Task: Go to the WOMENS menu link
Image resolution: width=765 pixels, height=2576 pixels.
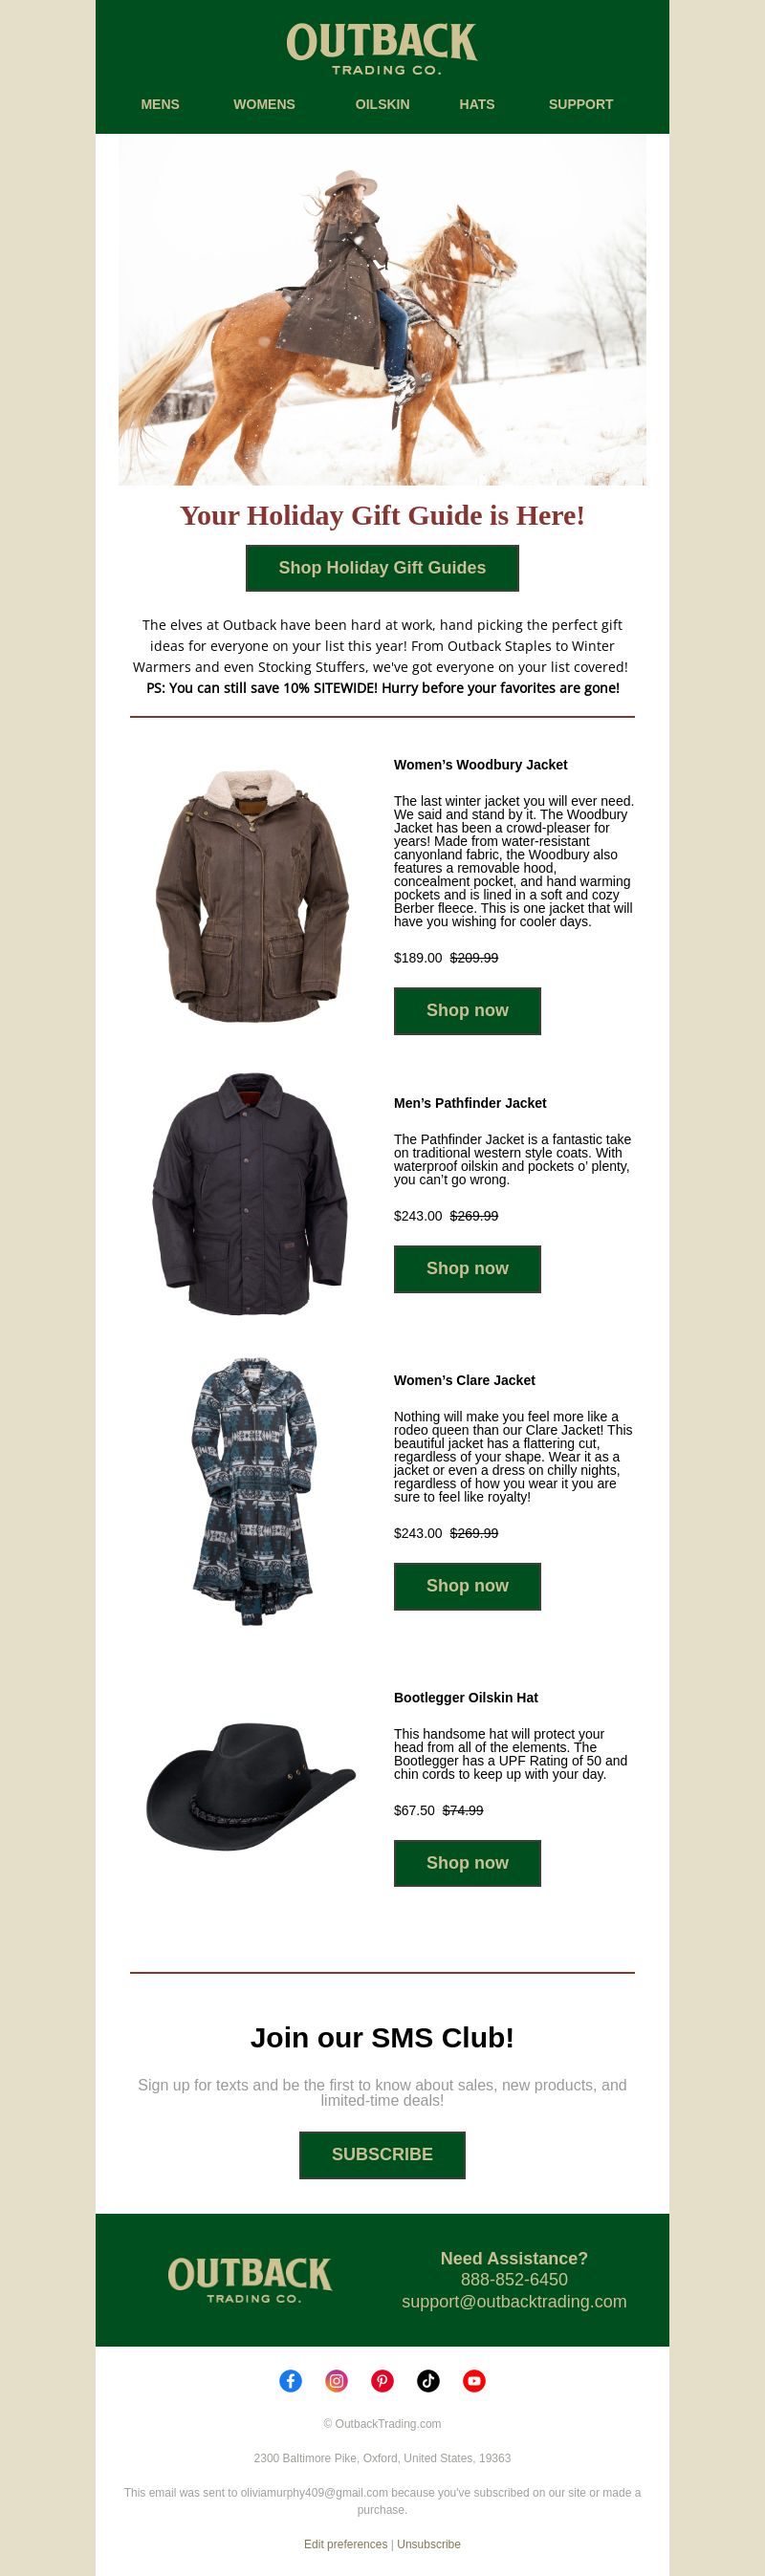Action: (x=264, y=104)
